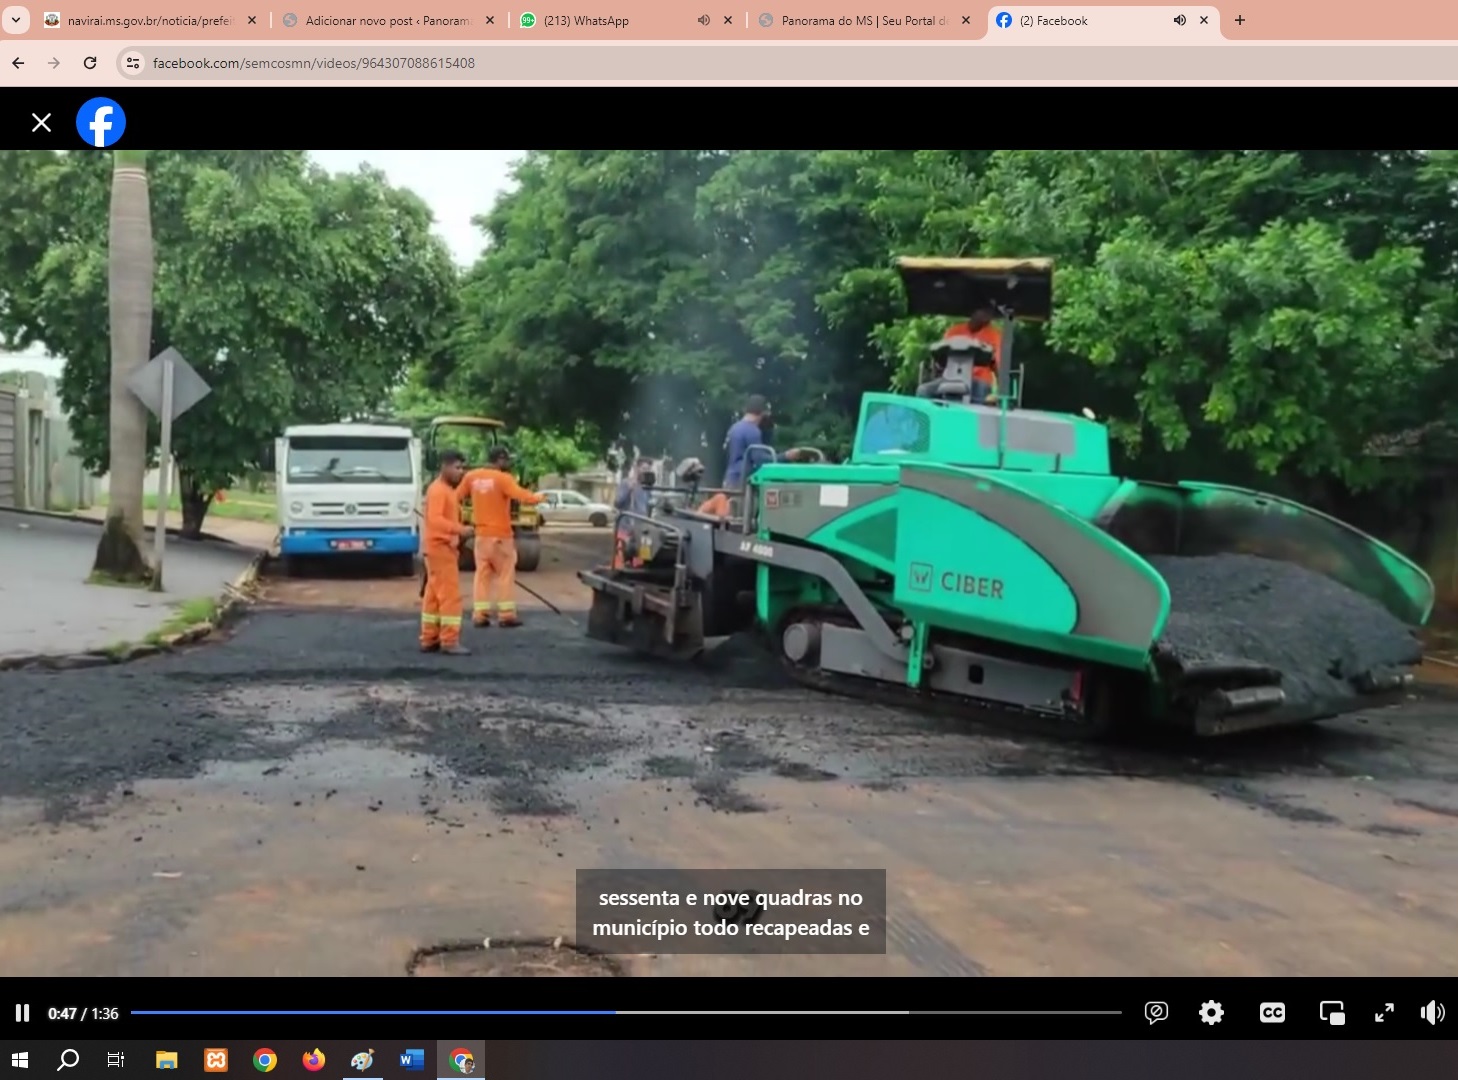Pause the Facebook video

[x=22, y=1013]
